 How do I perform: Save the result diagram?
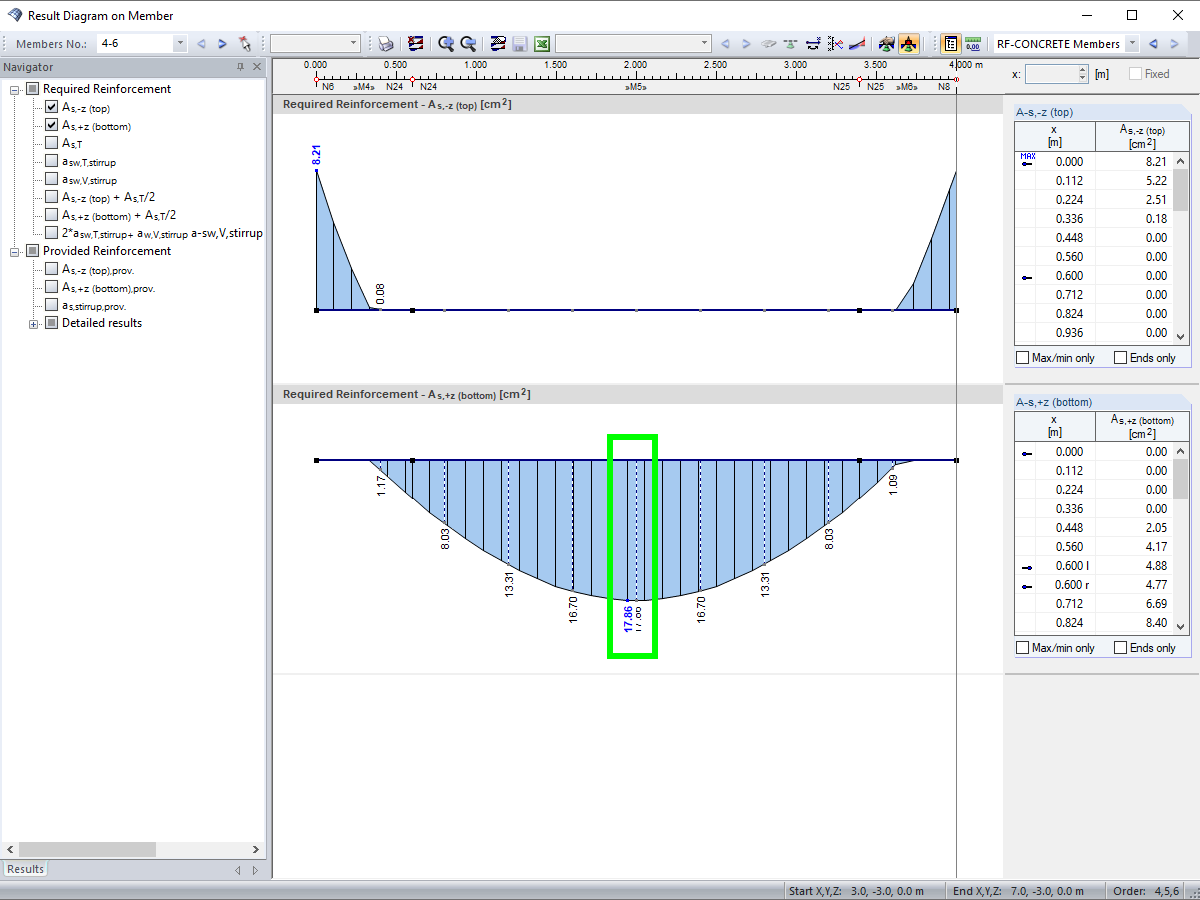(519, 43)
